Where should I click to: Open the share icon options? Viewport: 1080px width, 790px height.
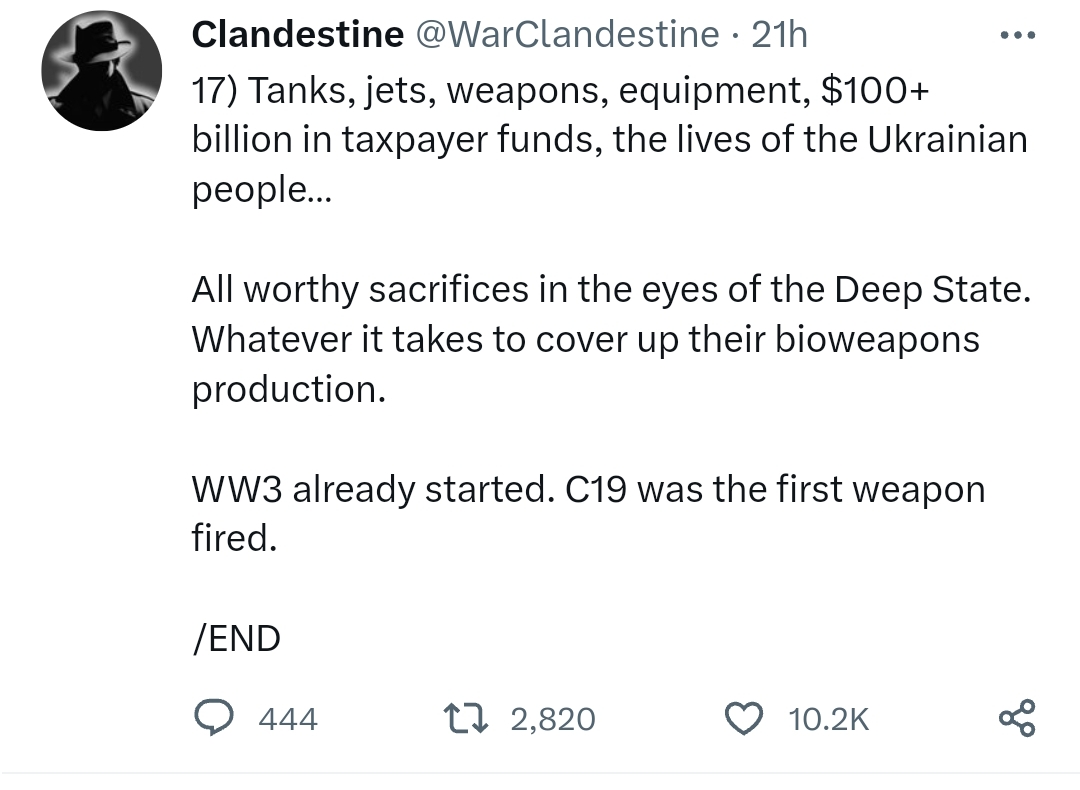[1017, 718]
